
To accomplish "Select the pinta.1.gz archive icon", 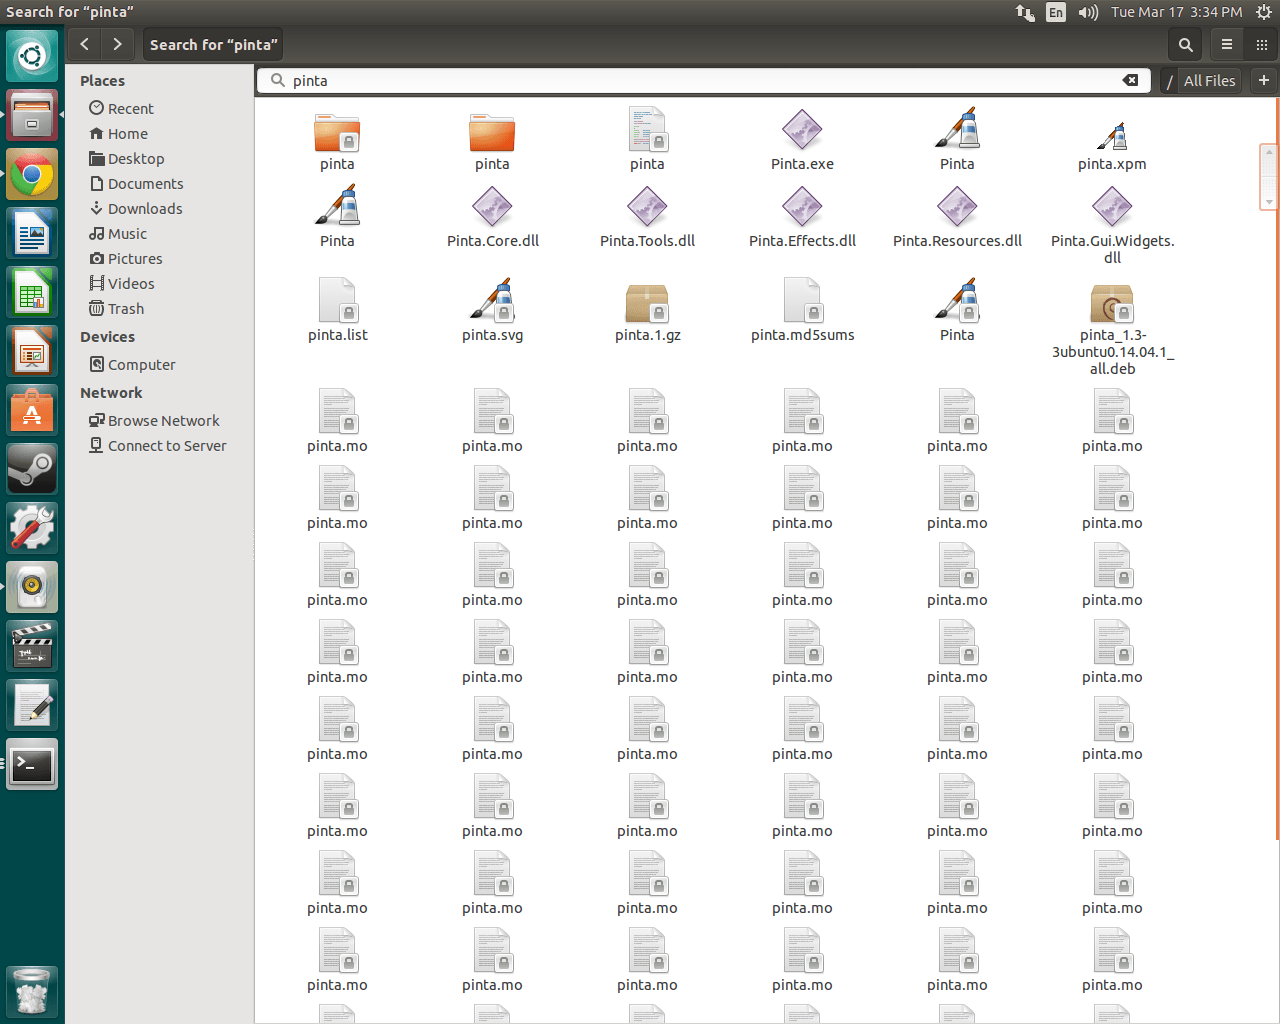I will 647,302.
